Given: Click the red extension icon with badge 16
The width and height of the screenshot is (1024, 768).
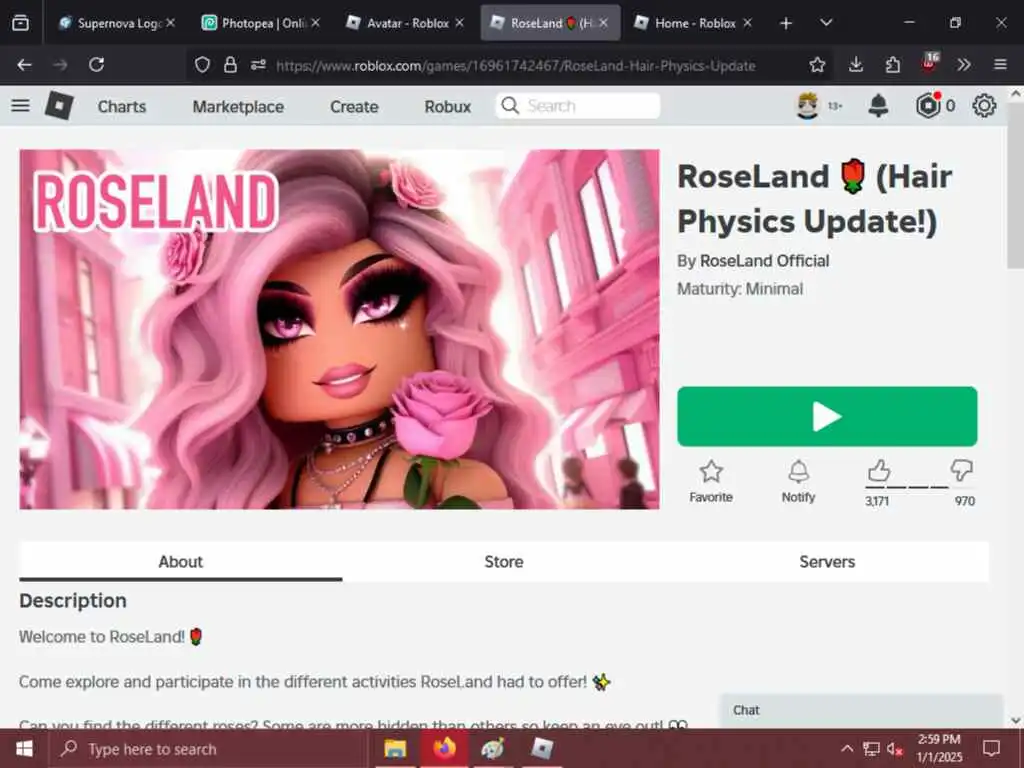Looking at the screenshot, I should (929, 63).
